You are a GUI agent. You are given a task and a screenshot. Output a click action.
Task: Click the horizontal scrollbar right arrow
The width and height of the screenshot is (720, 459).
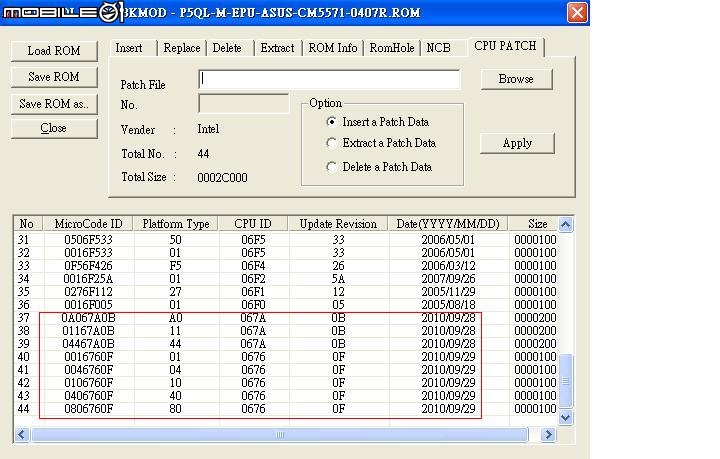[548, 435]
